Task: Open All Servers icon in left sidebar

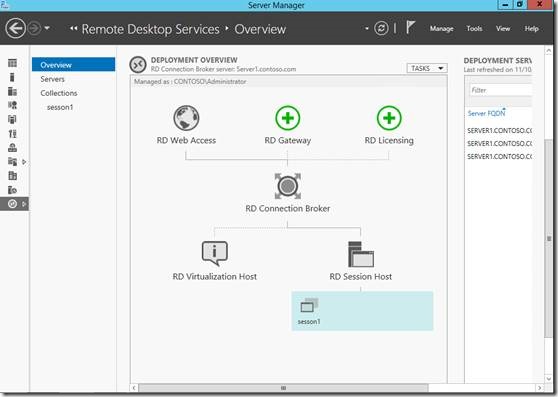Action: pyautogui.click(x=12, y=91)
